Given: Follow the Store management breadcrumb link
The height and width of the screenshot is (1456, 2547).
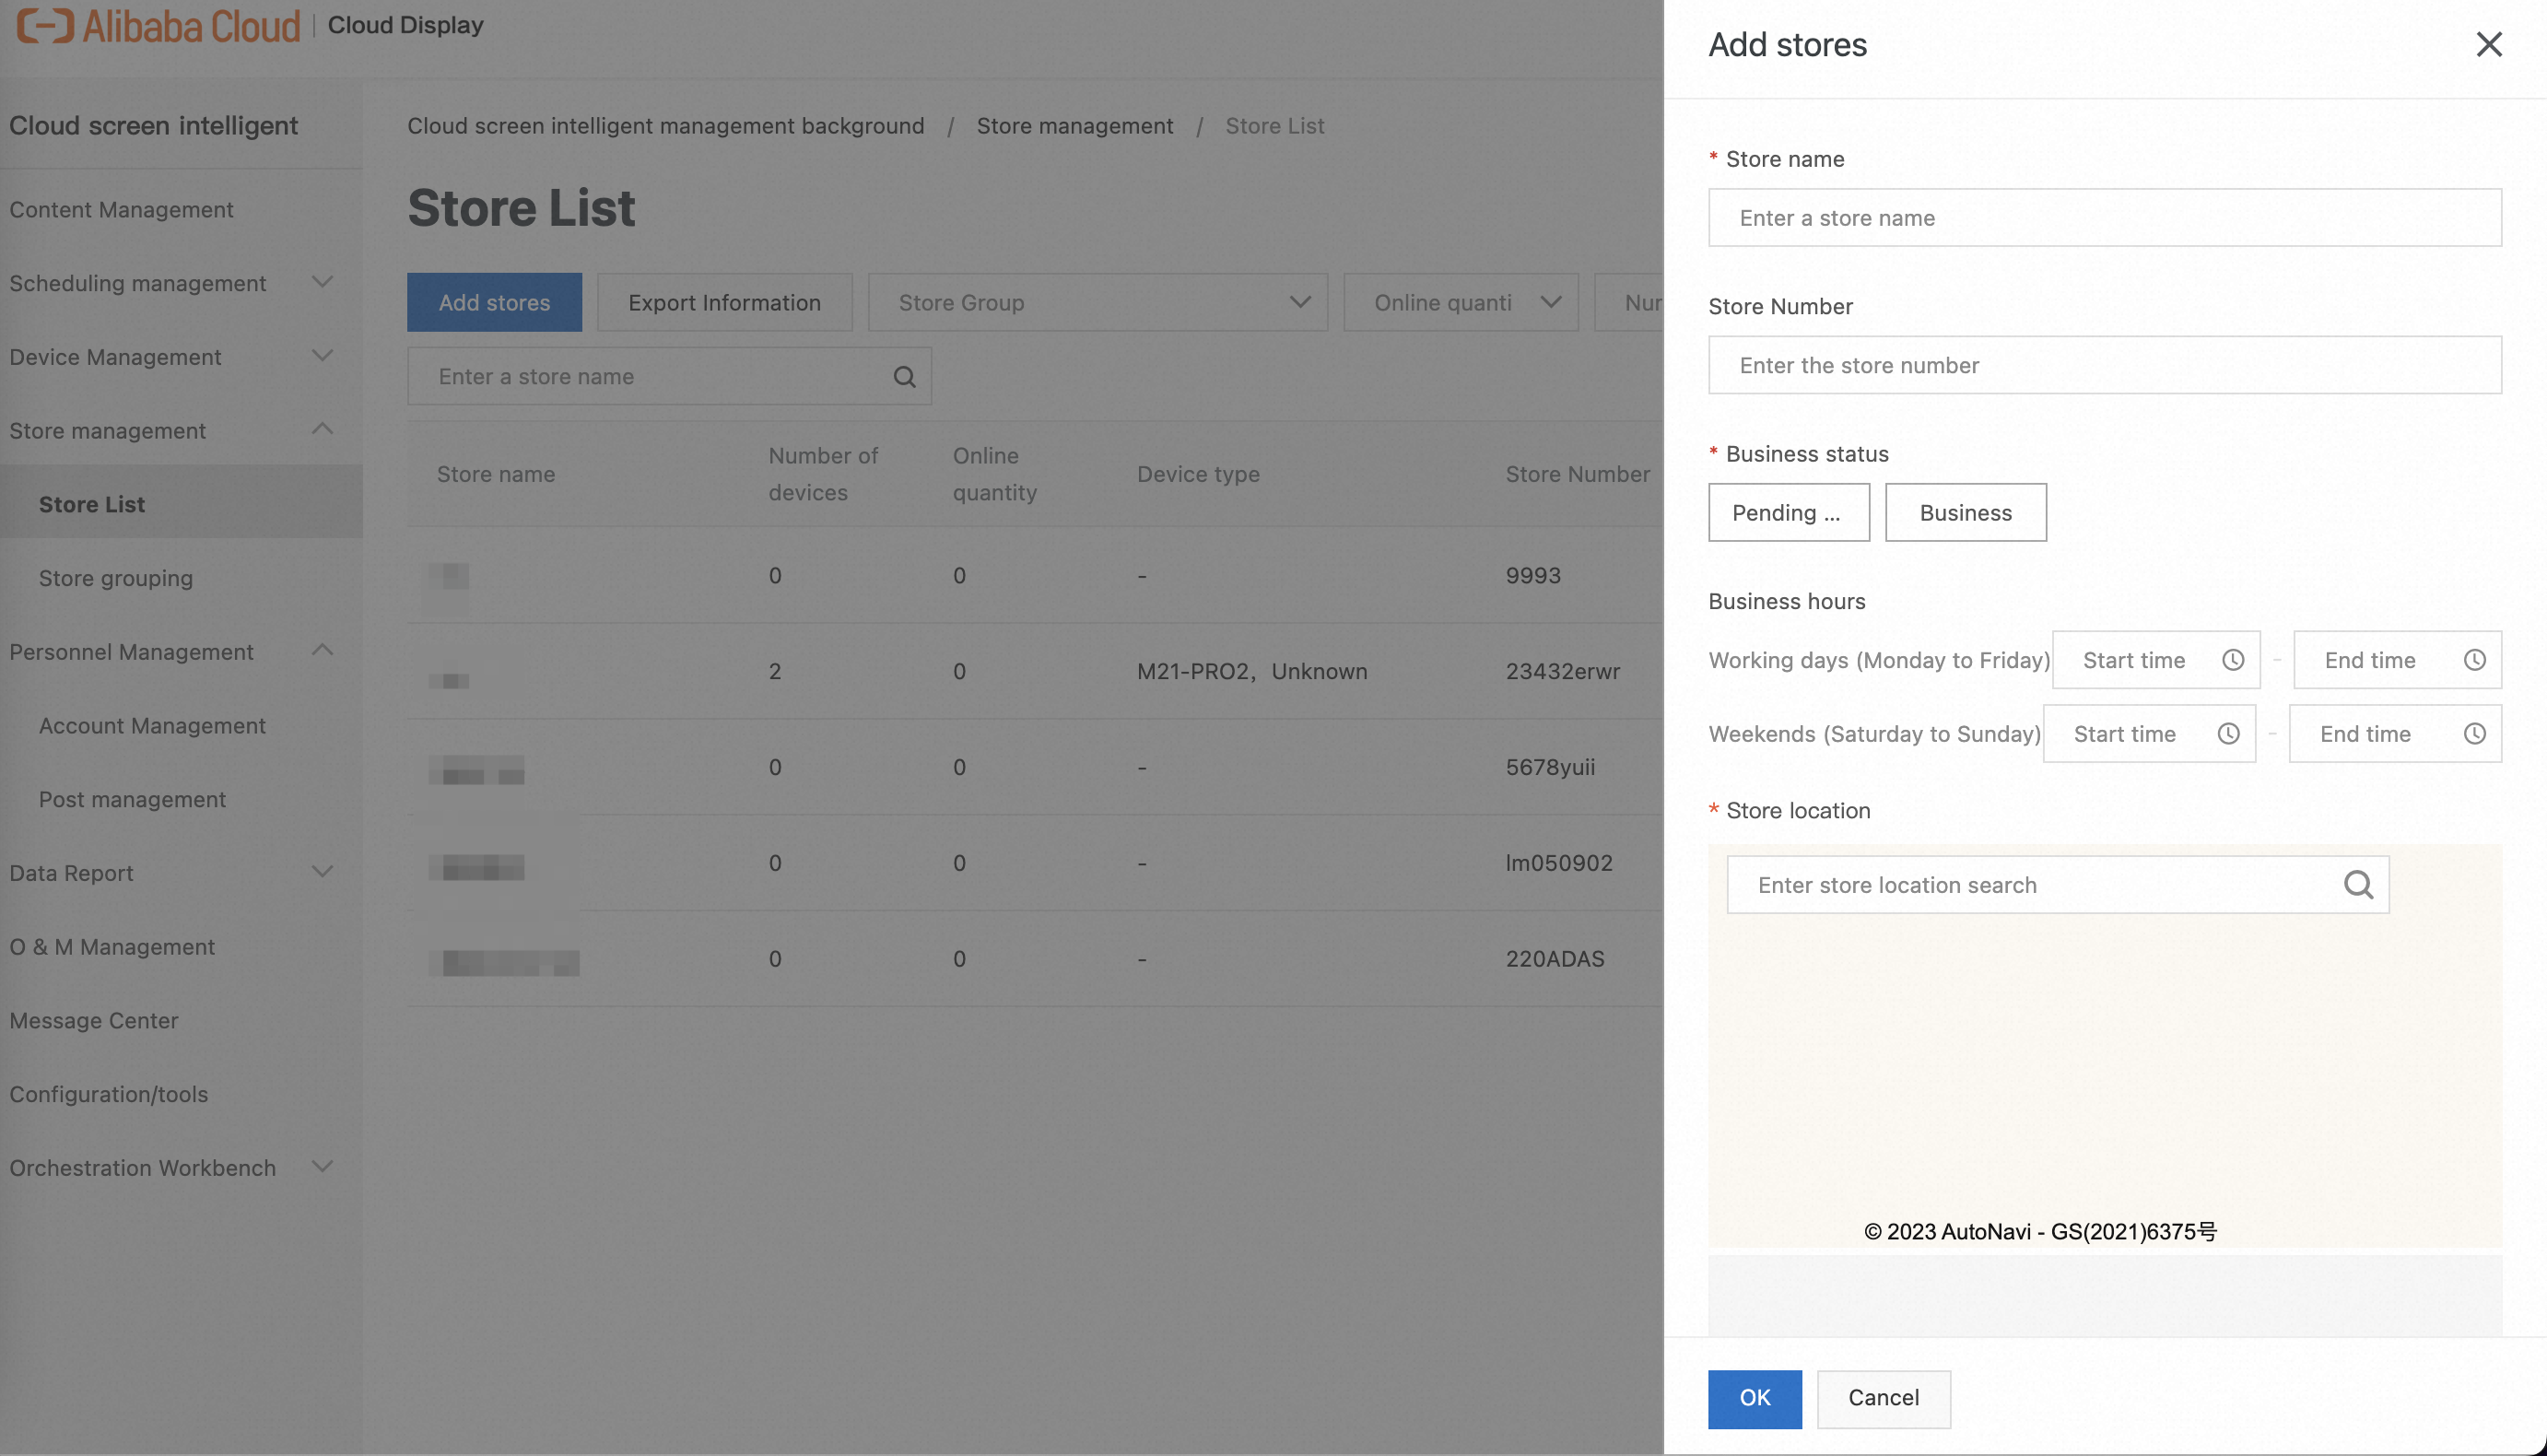Looking at the screenshot, I should tap(1074, 125).
